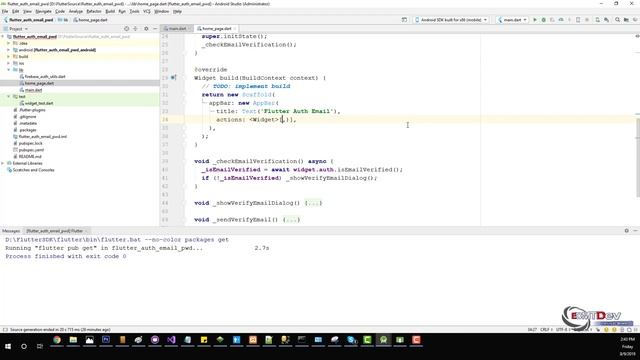Screen dimensions: 640x360
Task: Open Google Chrome from the taskbar
Action: pos(57,340)
